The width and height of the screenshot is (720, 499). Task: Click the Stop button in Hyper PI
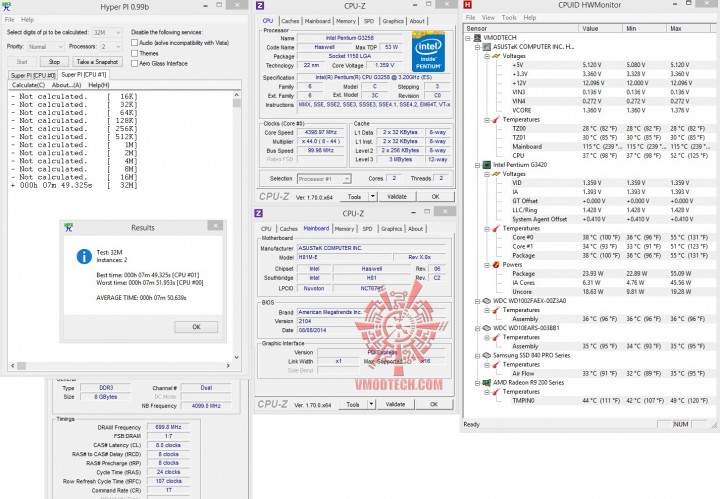54,62
